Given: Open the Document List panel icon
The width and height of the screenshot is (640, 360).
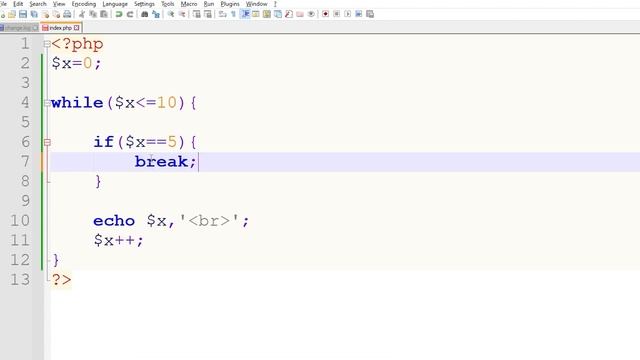Looking at the screenshot, I should pyautogui.click(x=278, y=14).
